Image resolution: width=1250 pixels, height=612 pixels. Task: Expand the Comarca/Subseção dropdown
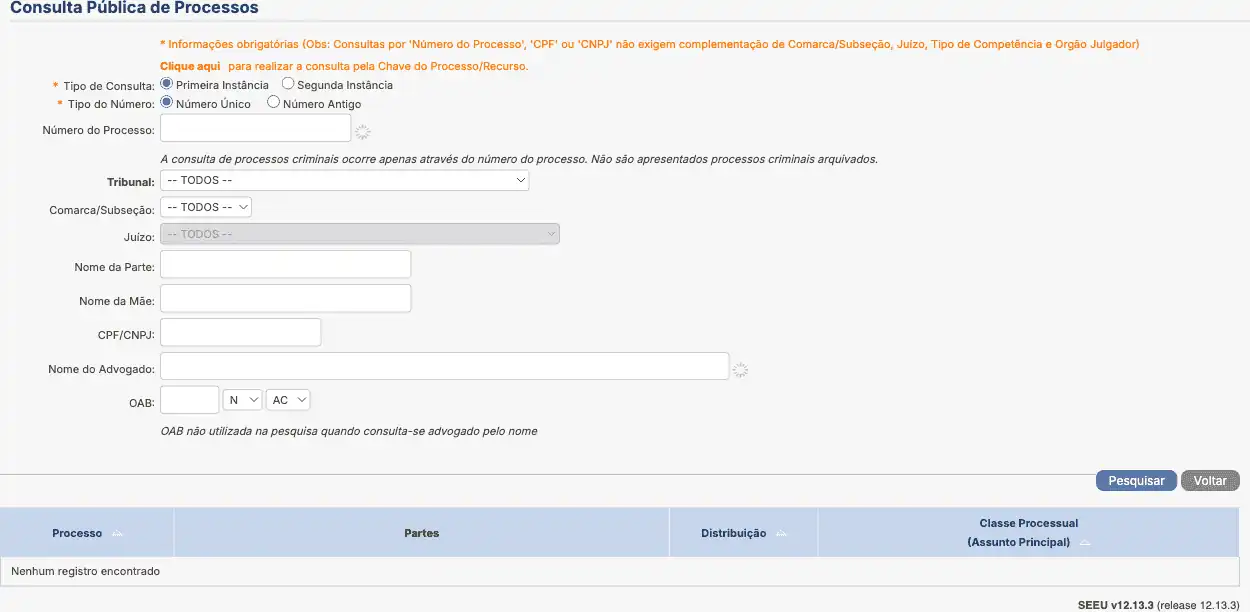206,207
